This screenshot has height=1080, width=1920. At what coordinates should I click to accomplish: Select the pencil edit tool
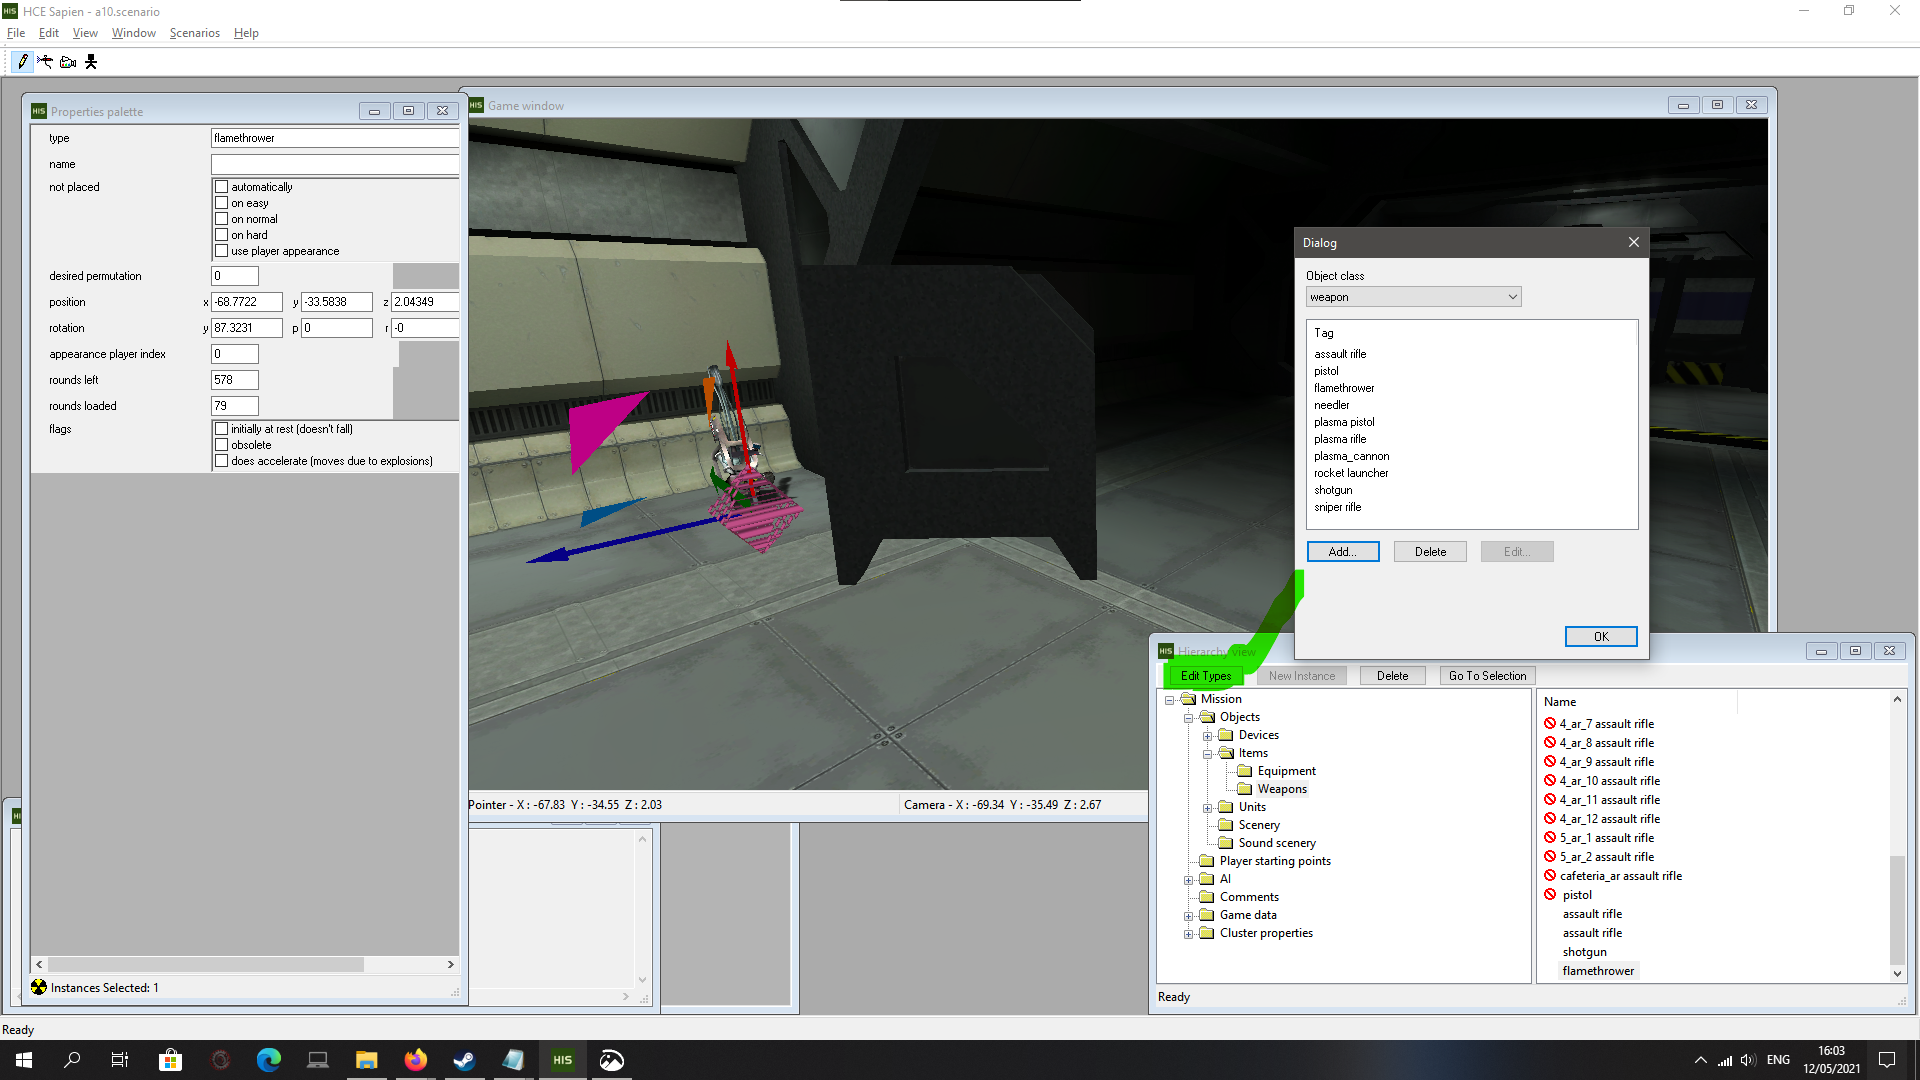click(x=23, y=61)
